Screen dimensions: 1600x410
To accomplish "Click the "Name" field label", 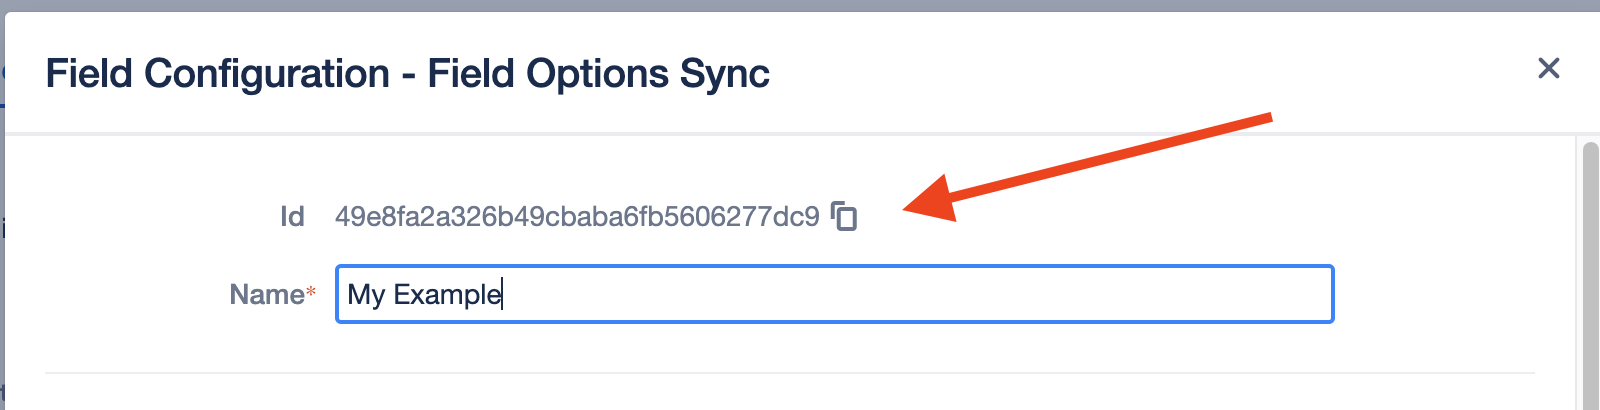I will (266, 294).
